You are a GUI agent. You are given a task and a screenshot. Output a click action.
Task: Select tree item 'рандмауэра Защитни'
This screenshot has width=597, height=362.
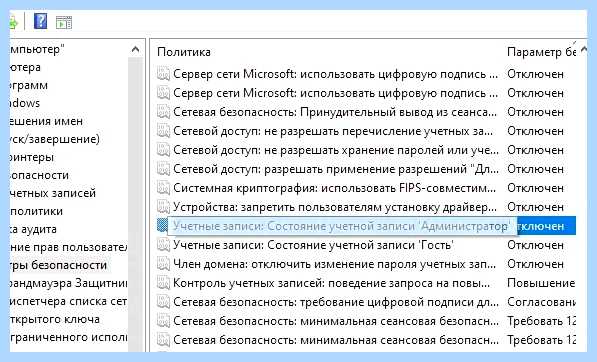coord(69,283)
